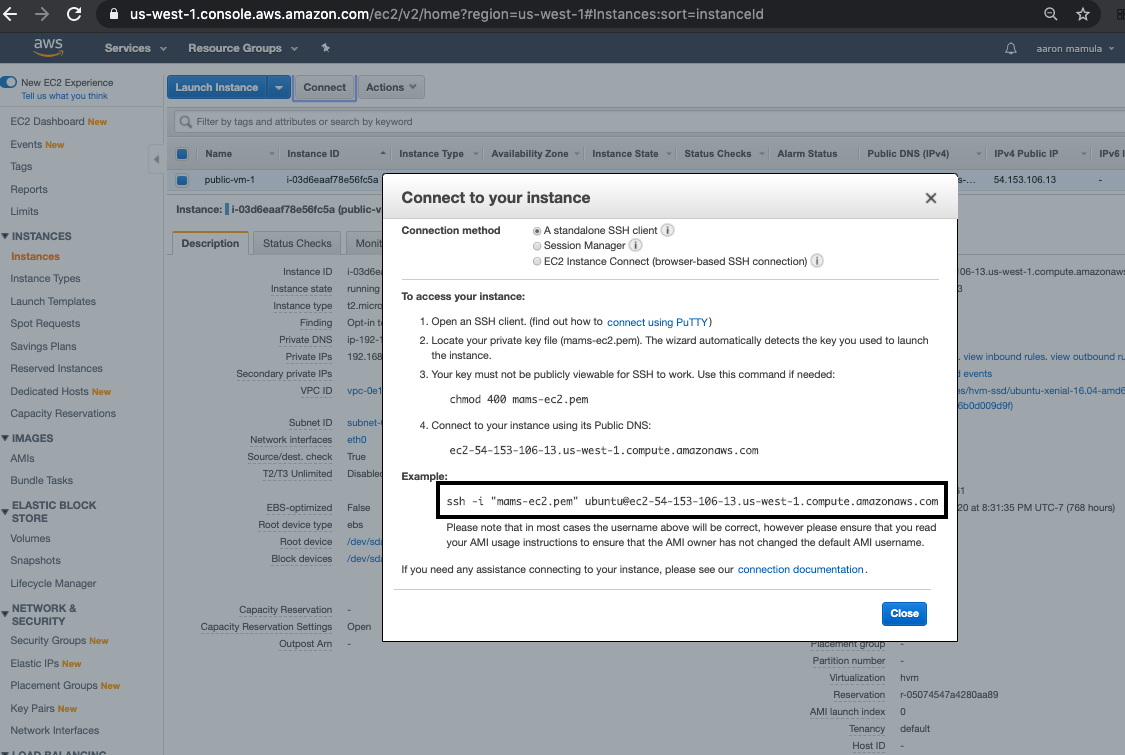Open the Services dropdown menu

[x=136, y=48]
